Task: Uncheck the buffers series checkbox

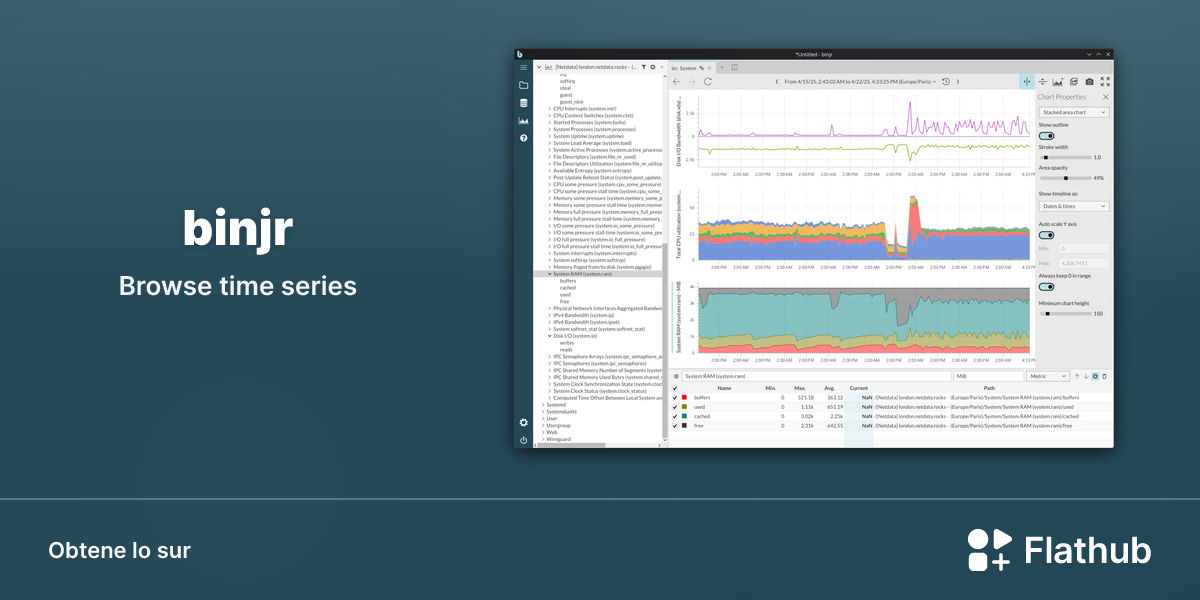Action: pos(675,398)
